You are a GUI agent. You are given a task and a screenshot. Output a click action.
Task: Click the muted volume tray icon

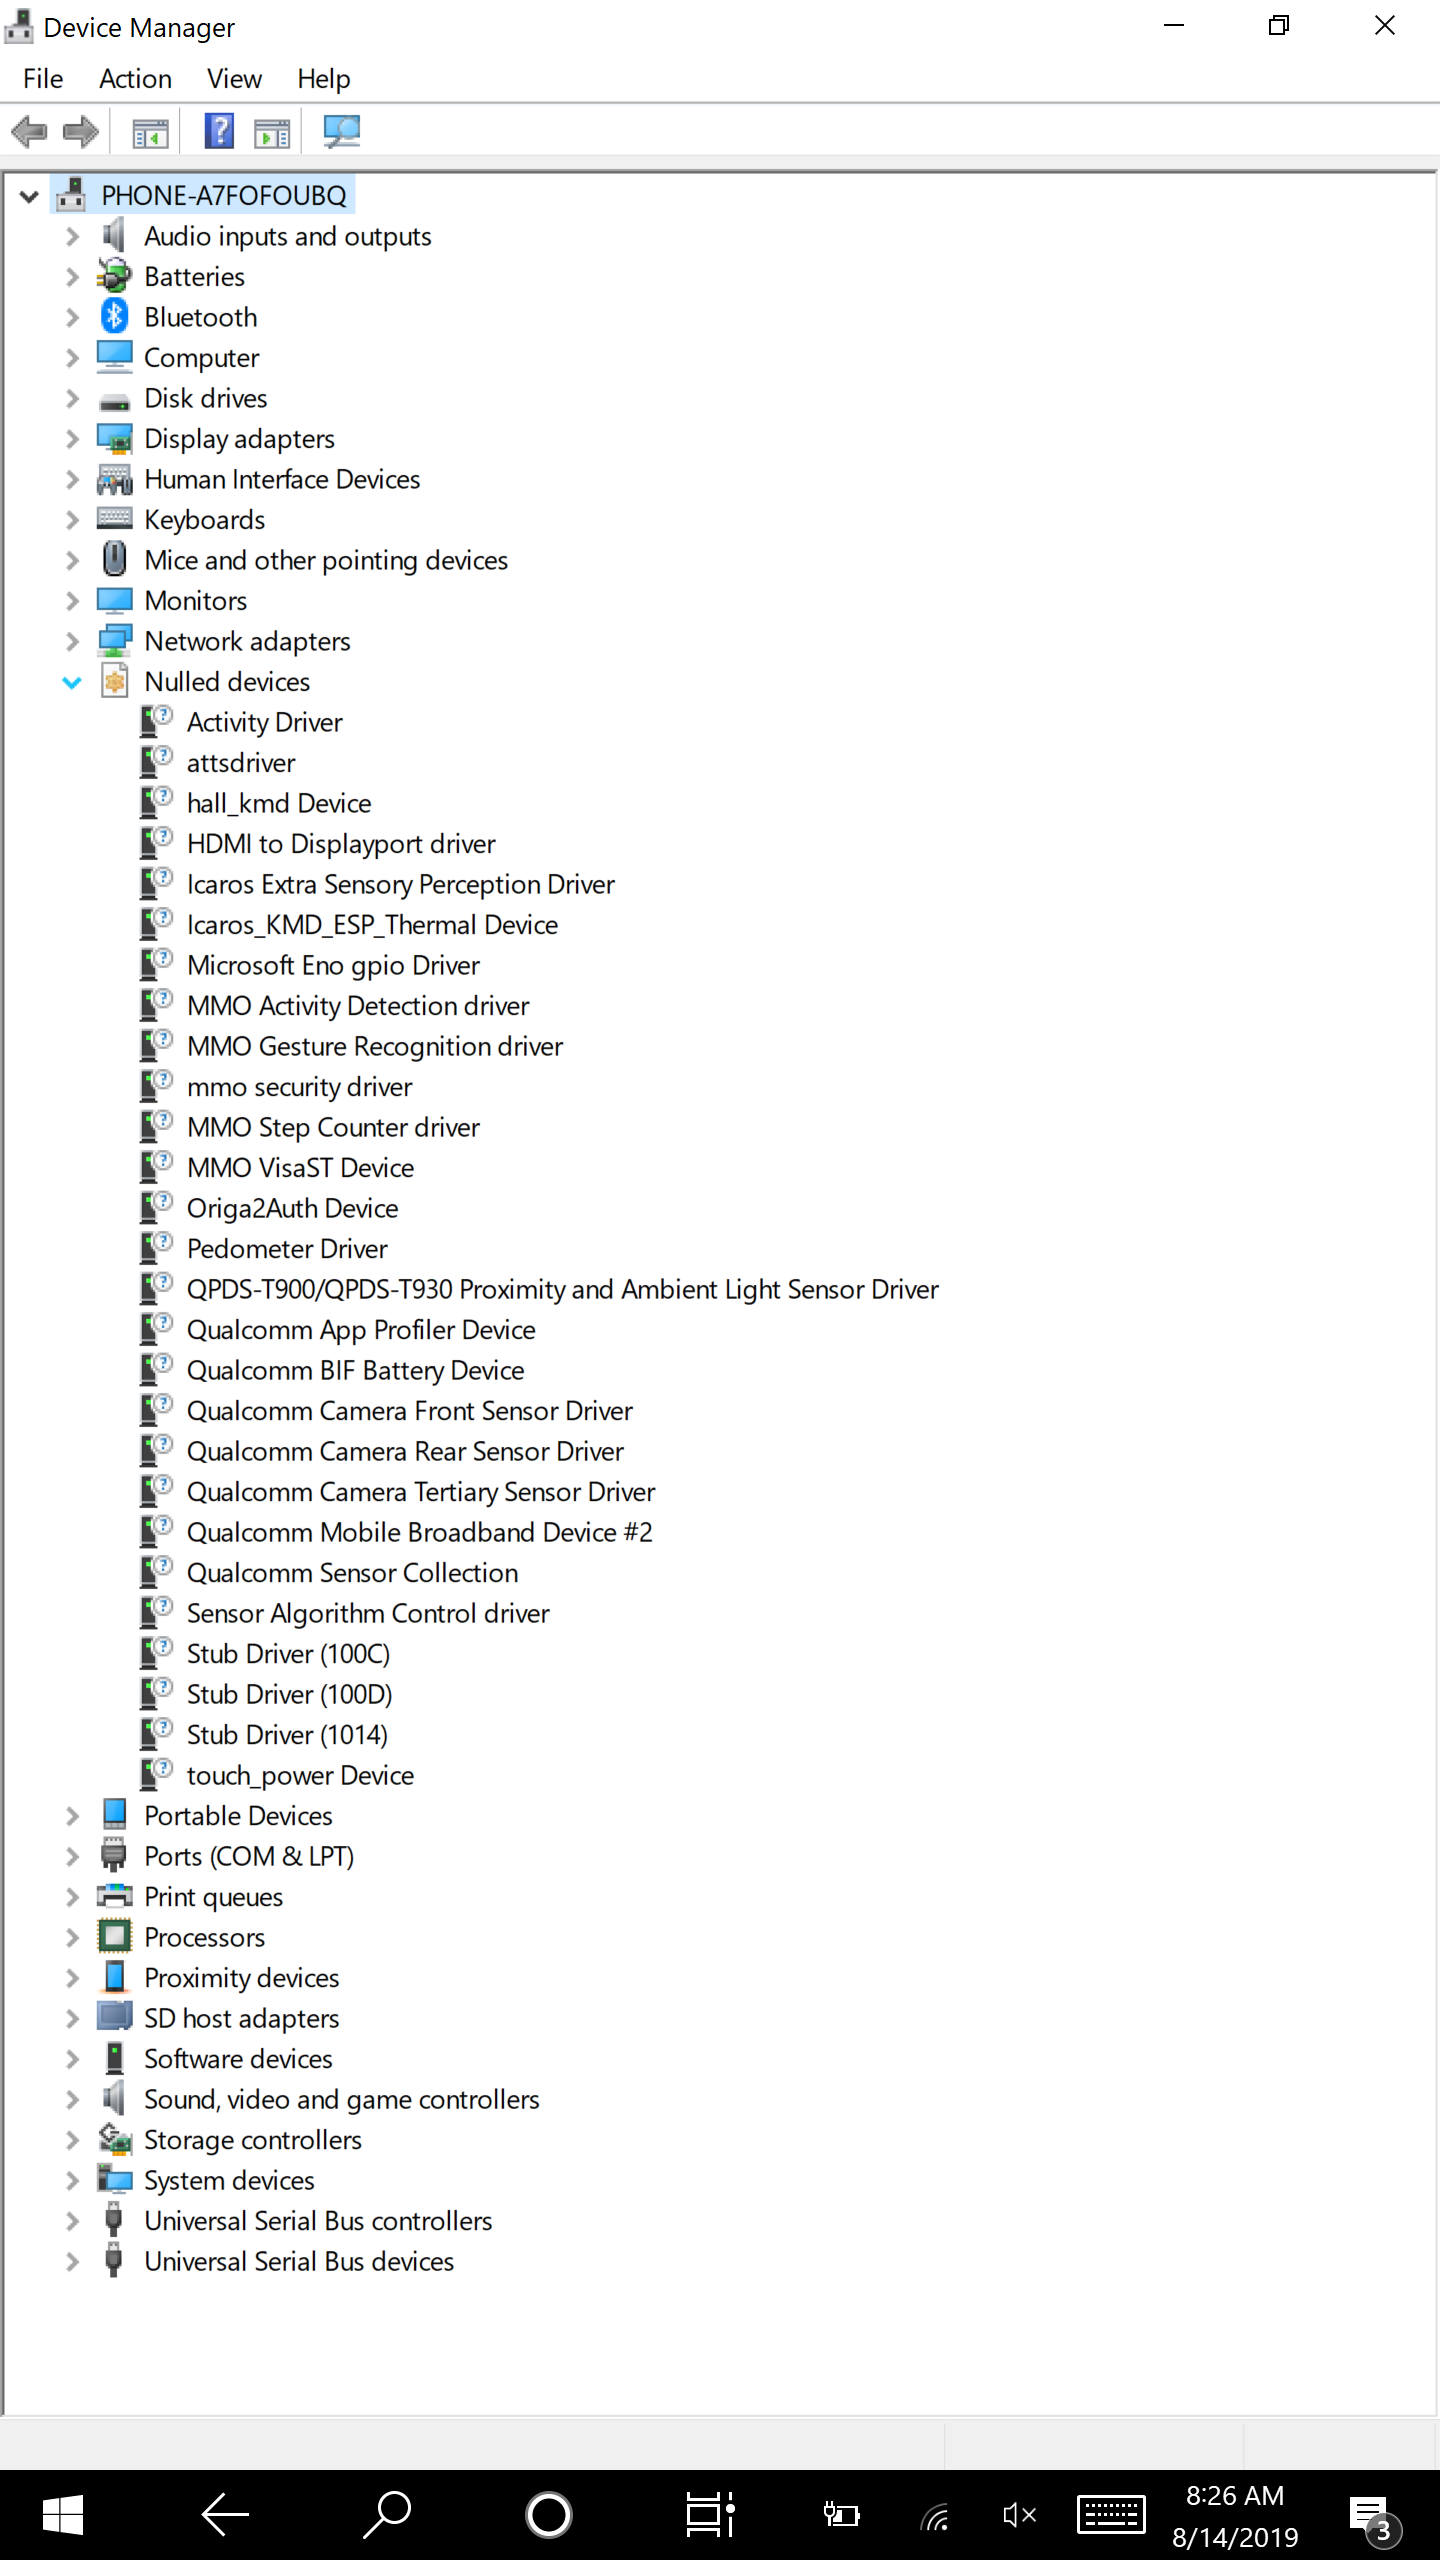pyautogui.click(x=1019, y=2516)
